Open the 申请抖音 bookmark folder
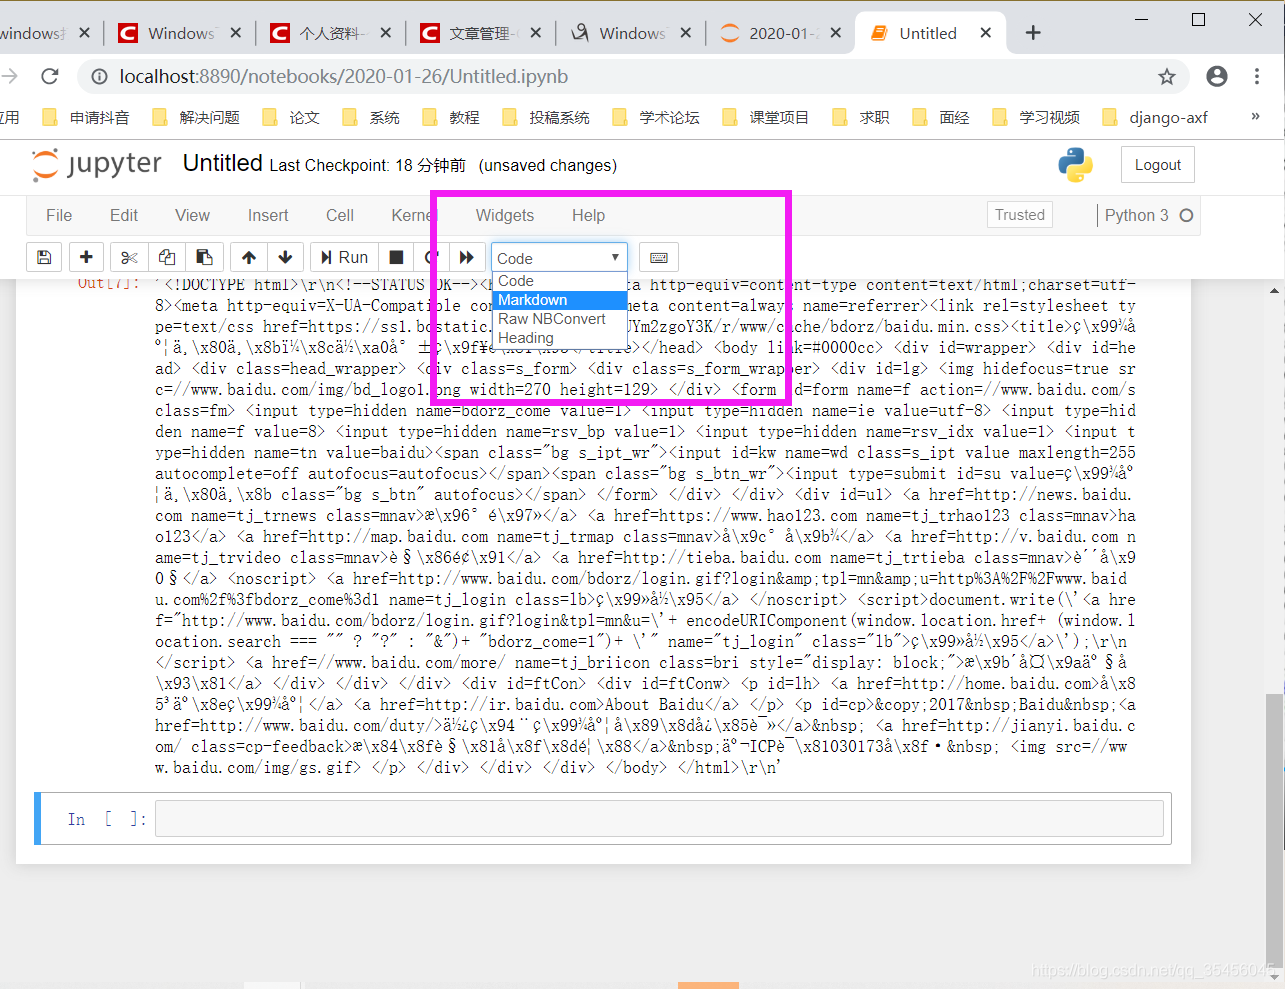 click(86, 117)
